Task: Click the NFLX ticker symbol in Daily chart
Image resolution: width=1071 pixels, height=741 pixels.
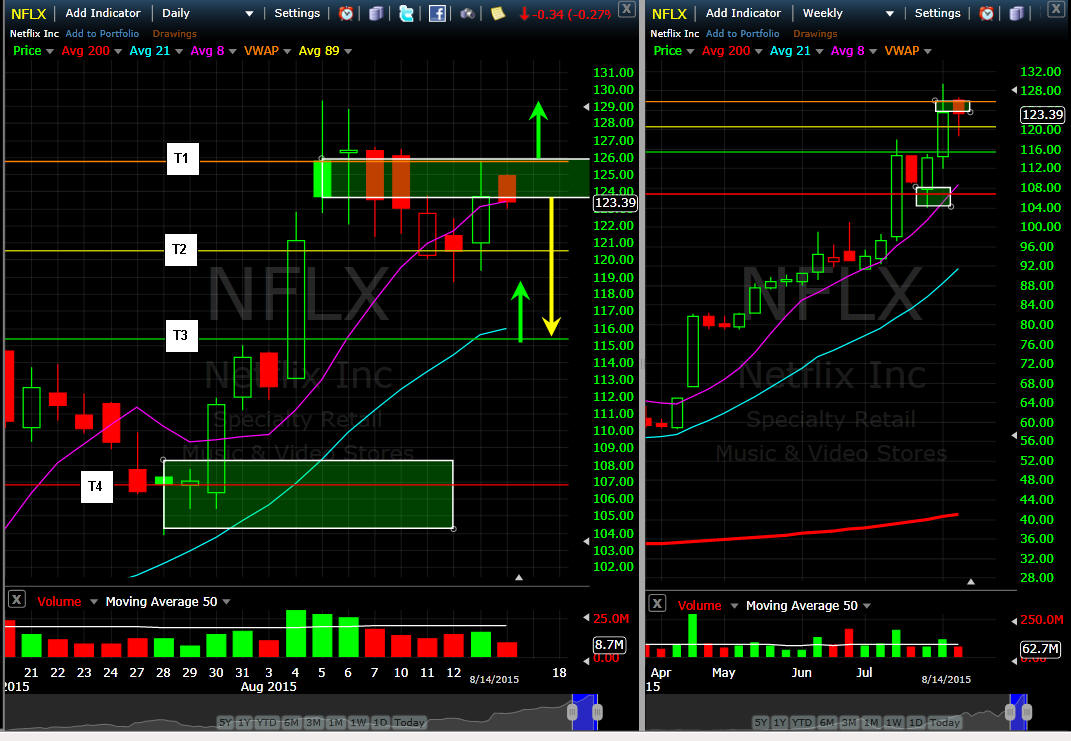Action: 29,14
